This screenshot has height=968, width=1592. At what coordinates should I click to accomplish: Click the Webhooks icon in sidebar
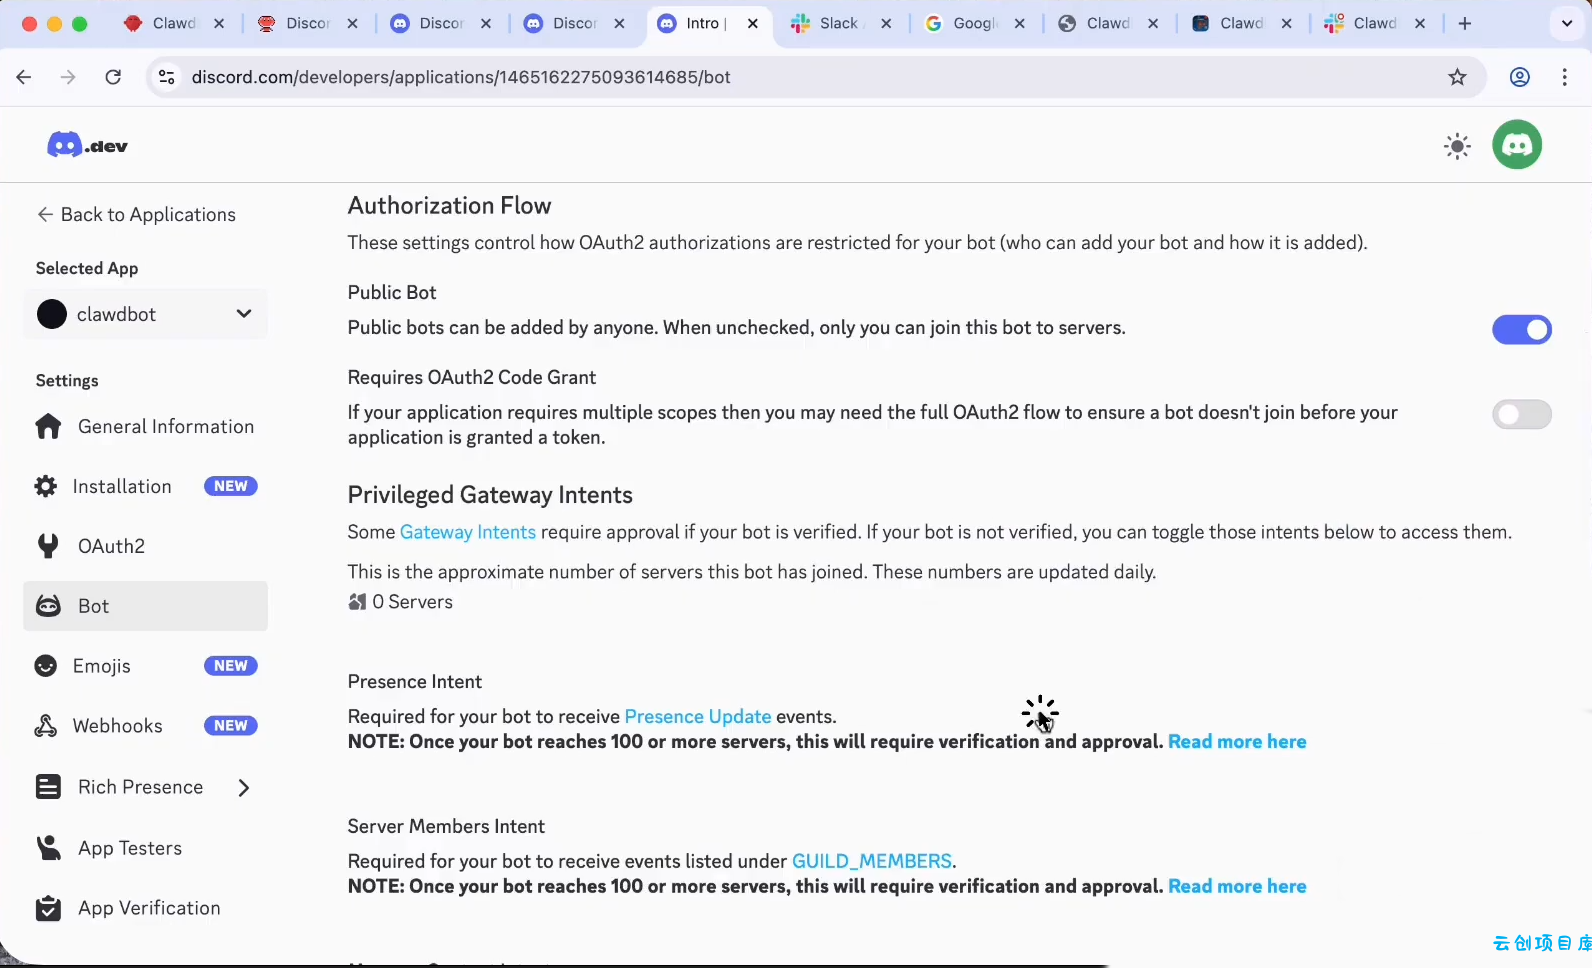click(x=46, y=726)
